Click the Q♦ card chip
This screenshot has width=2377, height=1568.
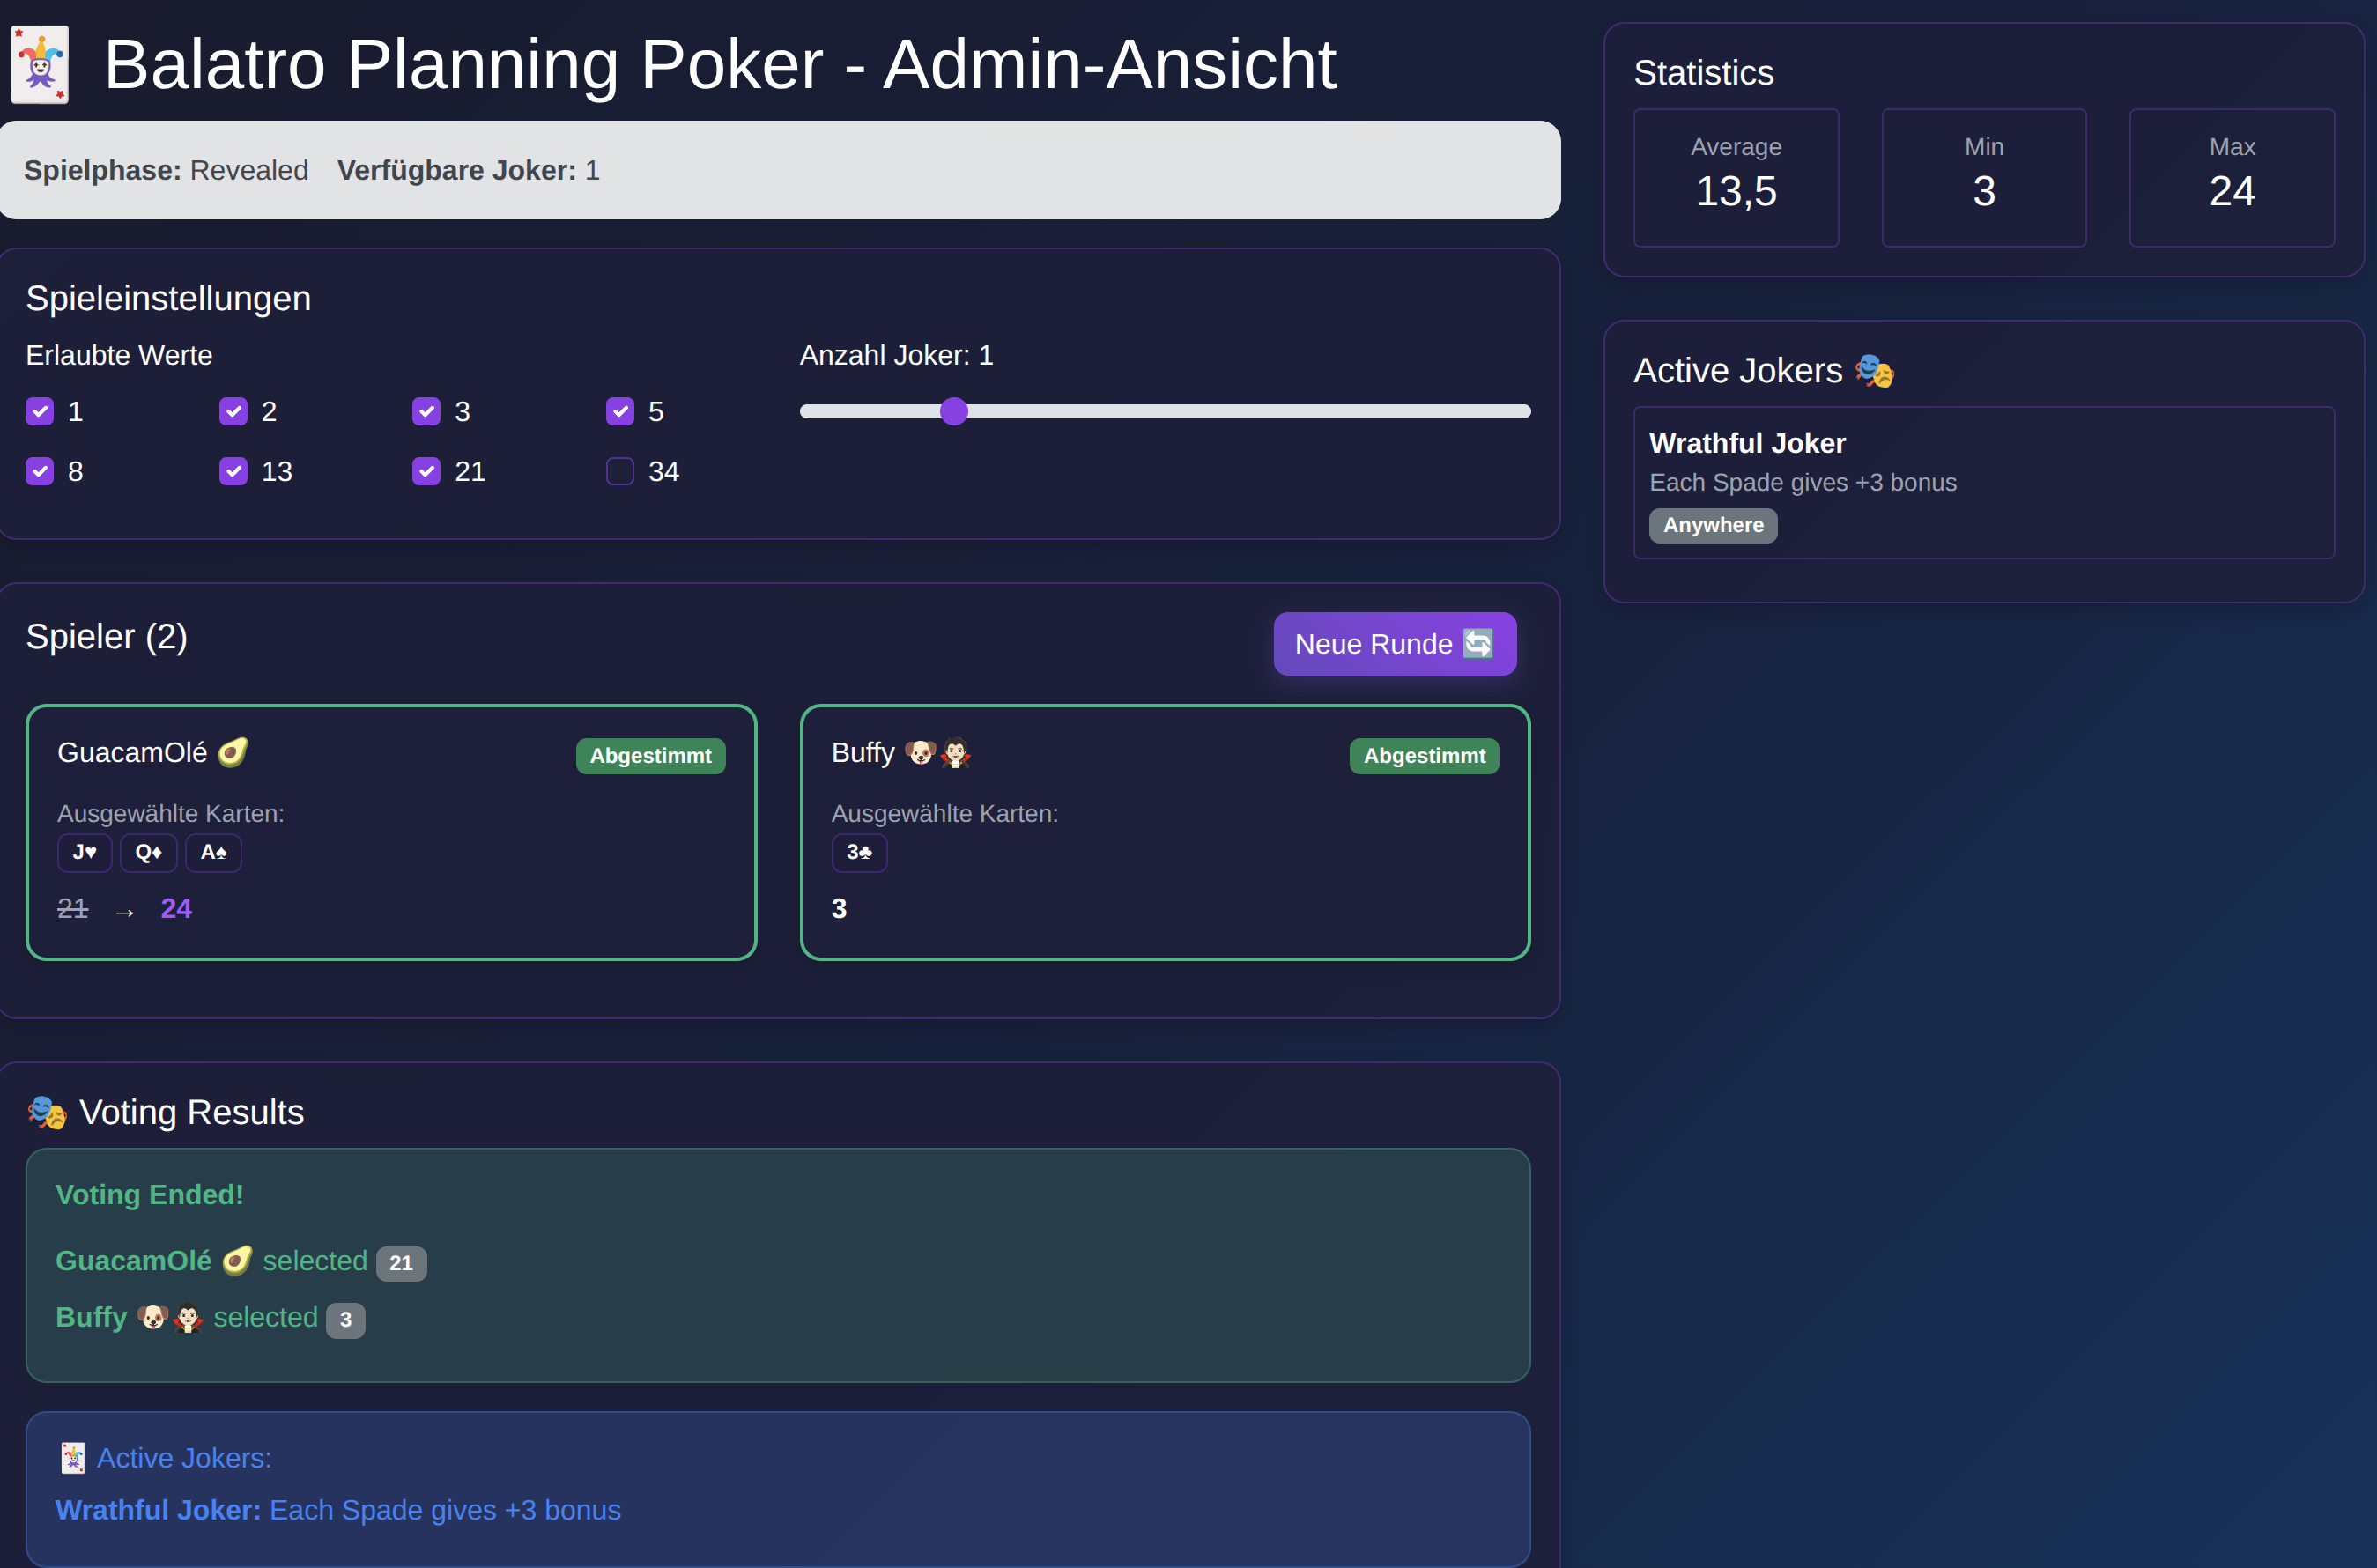click(x=148, y=853)
